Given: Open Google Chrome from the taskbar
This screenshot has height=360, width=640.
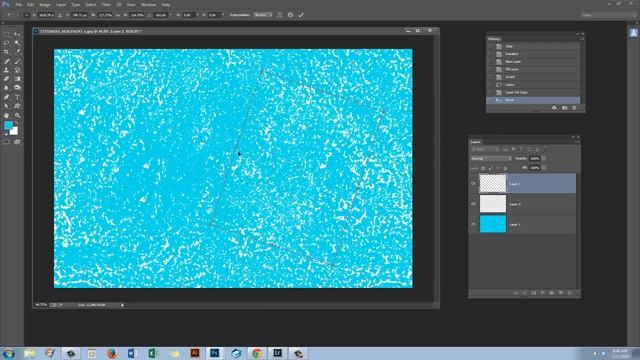Looking at the screenshot, I should tap(257, 353).
